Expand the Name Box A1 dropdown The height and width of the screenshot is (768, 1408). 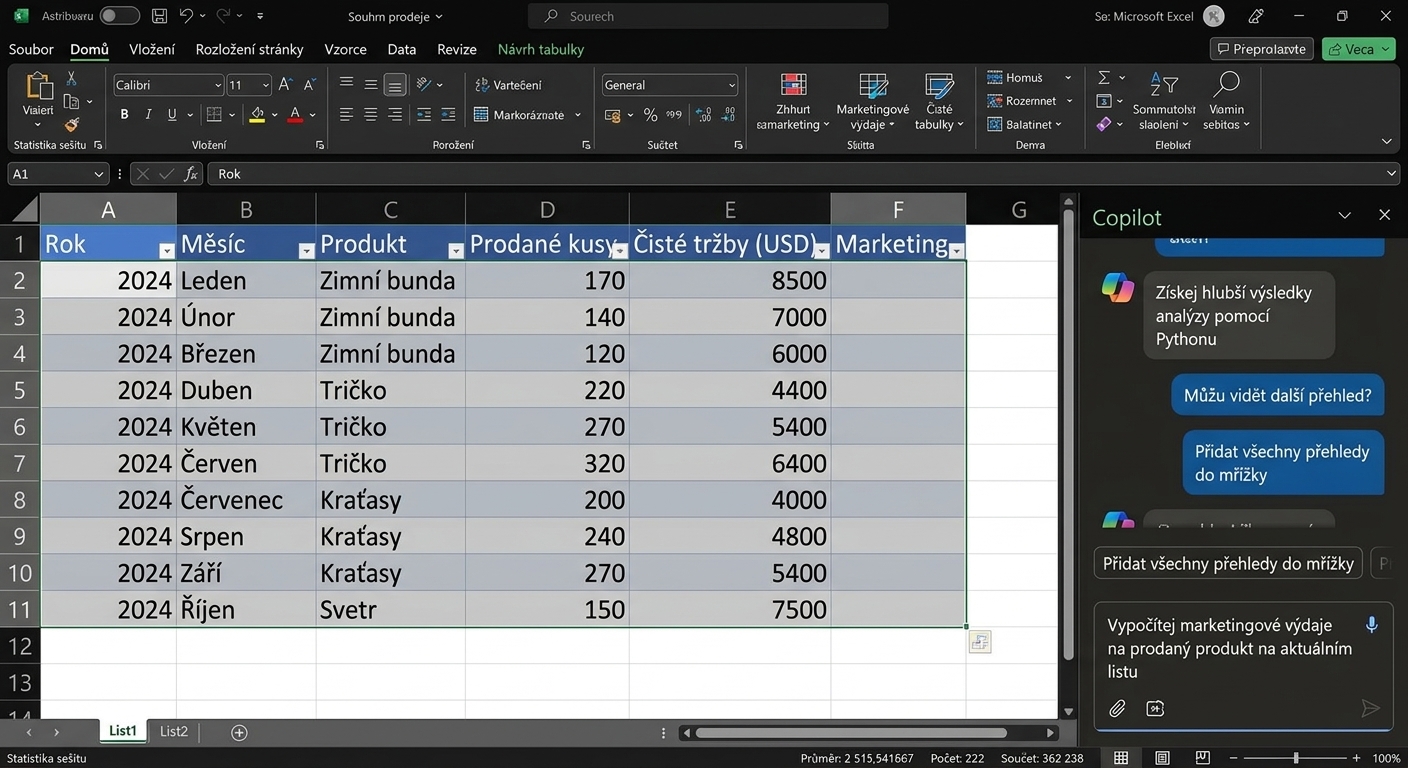(98, 174)
